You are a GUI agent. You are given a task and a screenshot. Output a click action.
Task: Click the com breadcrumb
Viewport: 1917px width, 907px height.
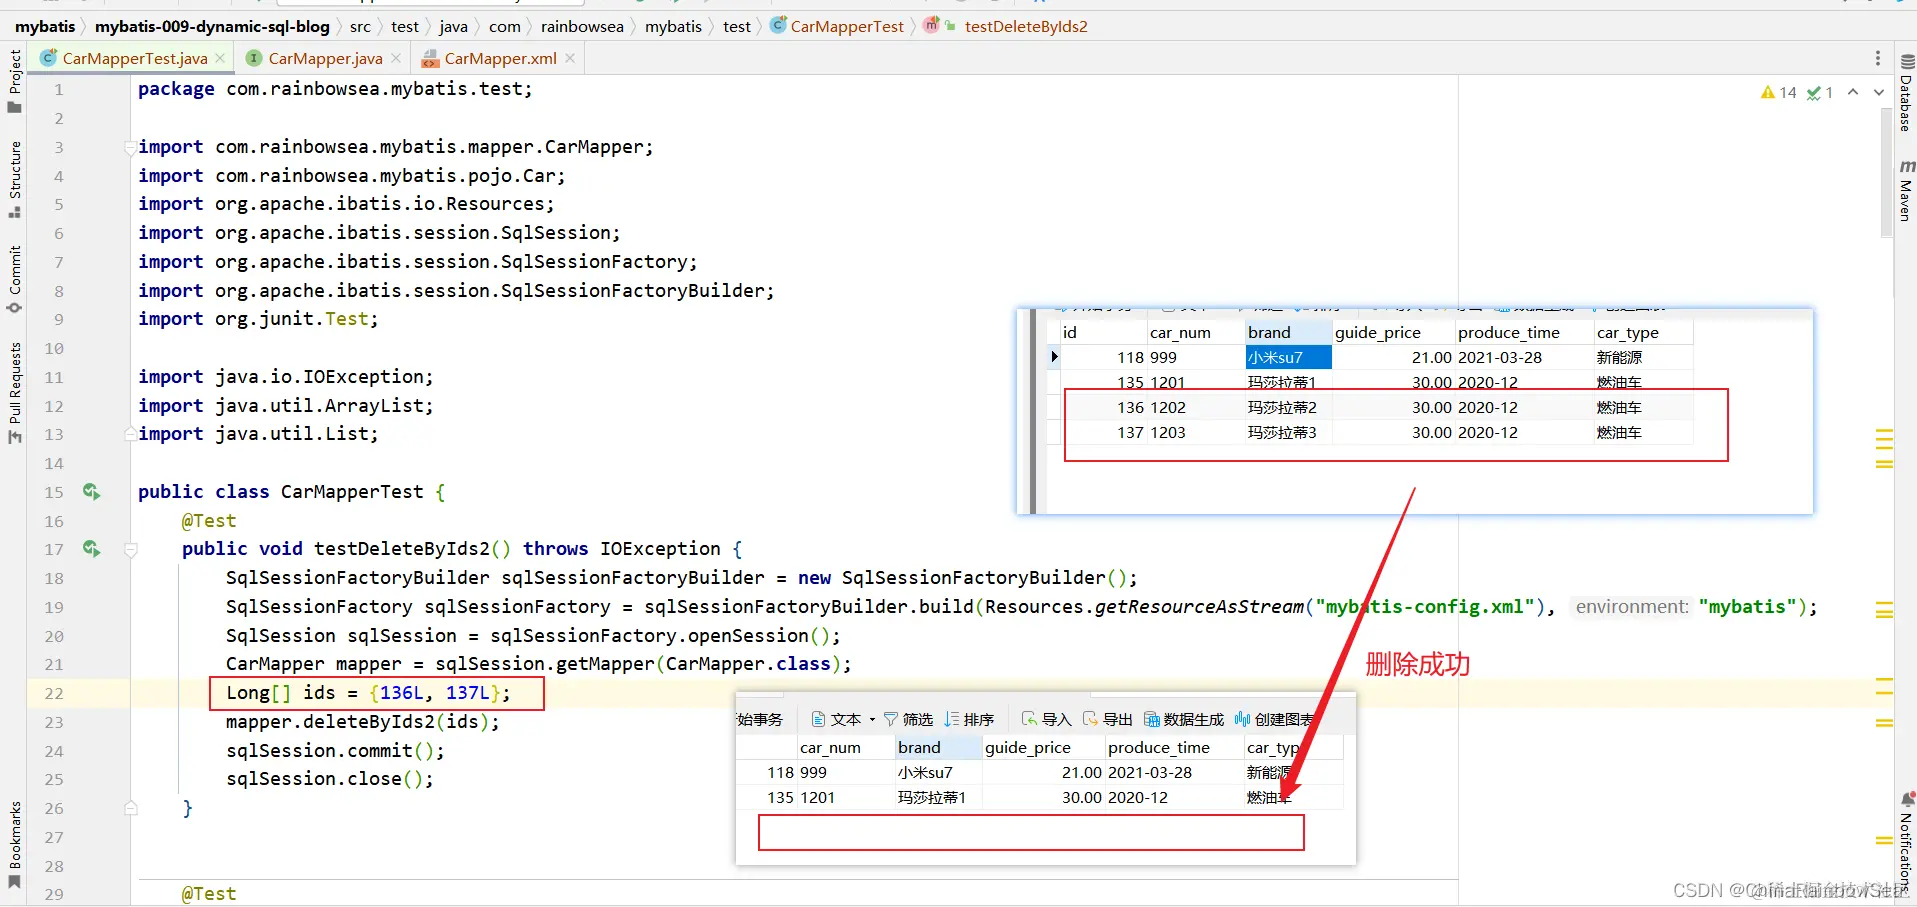pyautogui.click(x=505, y=26)
